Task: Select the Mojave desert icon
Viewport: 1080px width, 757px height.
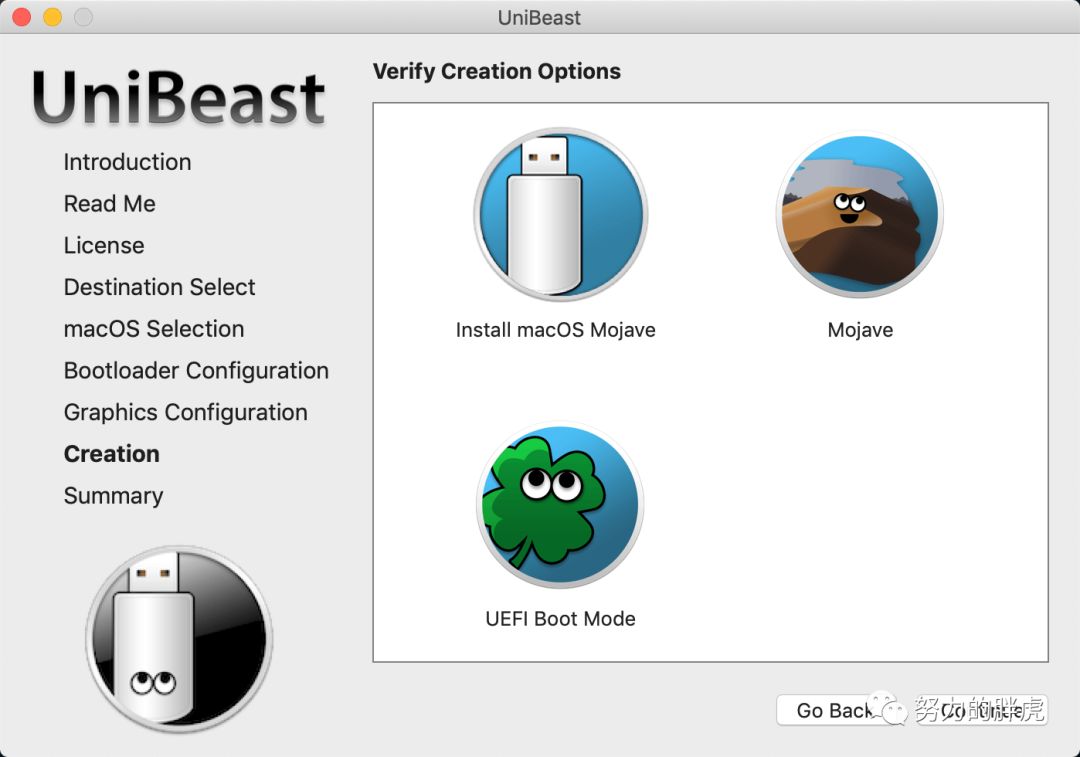Action: coord(860,217)
